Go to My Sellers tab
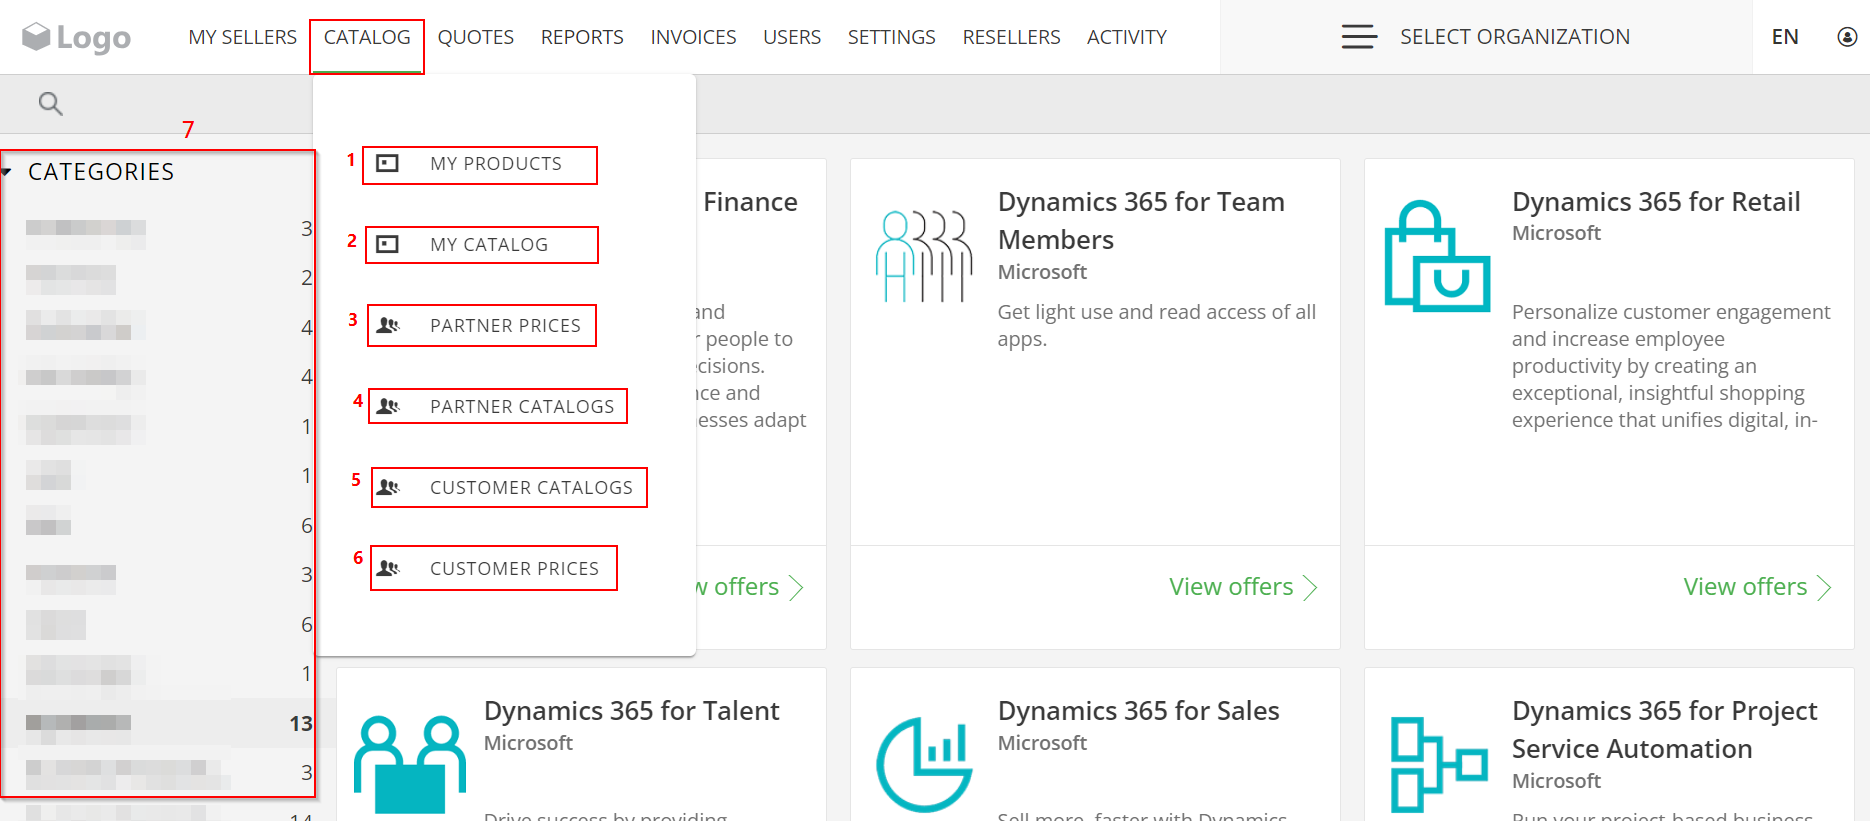 click(x=242, y=37)
